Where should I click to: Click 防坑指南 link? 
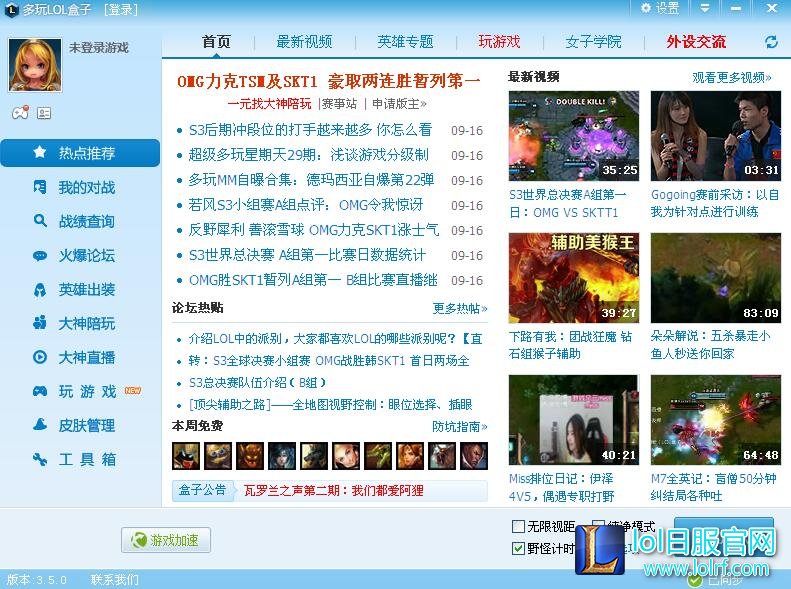[460, 427]
